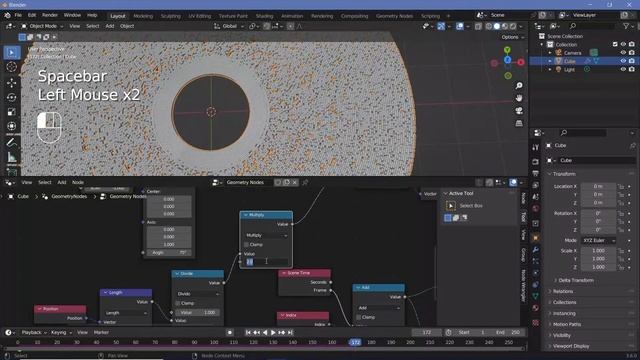Image resolution: width=640 pixels, height=360 pixels.
Task: Hide the Cube in viewport
Action: pyautogui.click(x=623, y=61)
